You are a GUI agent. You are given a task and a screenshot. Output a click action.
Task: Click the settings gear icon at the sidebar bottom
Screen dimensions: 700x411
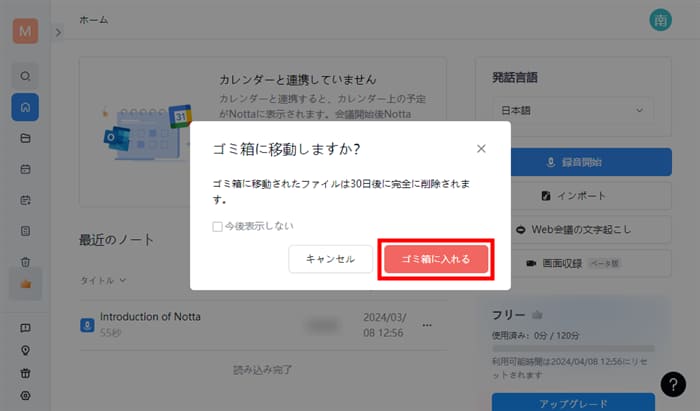tap(25, 395)
